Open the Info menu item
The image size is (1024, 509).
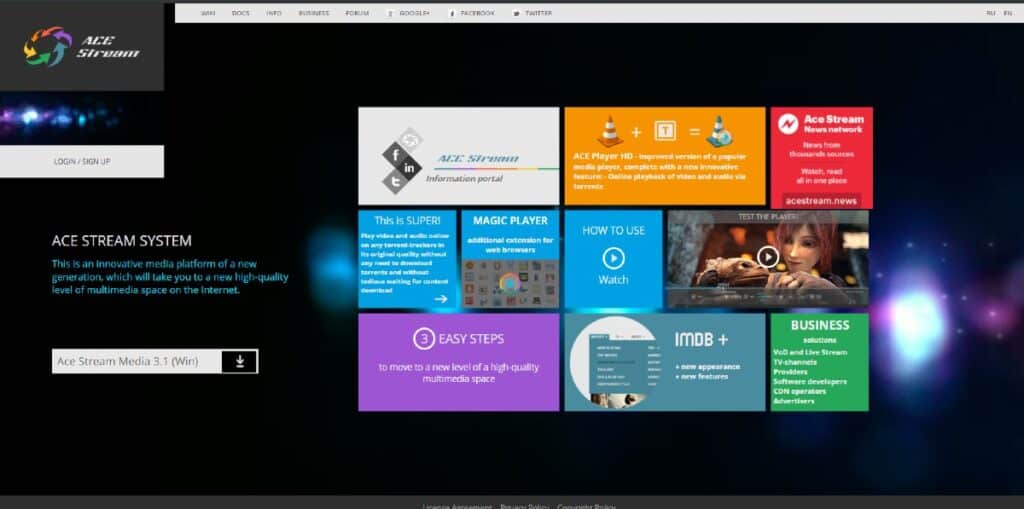coord(274,13)
